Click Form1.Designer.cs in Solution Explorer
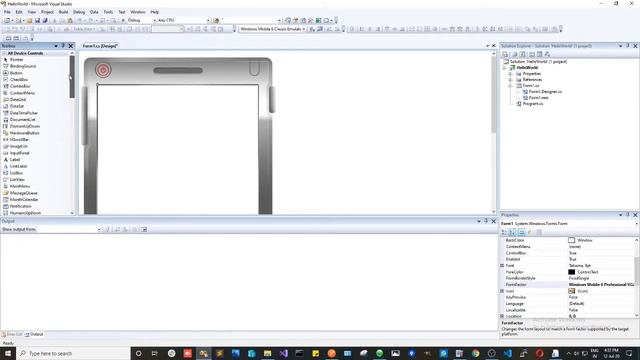640x360 pixels. 545,92
